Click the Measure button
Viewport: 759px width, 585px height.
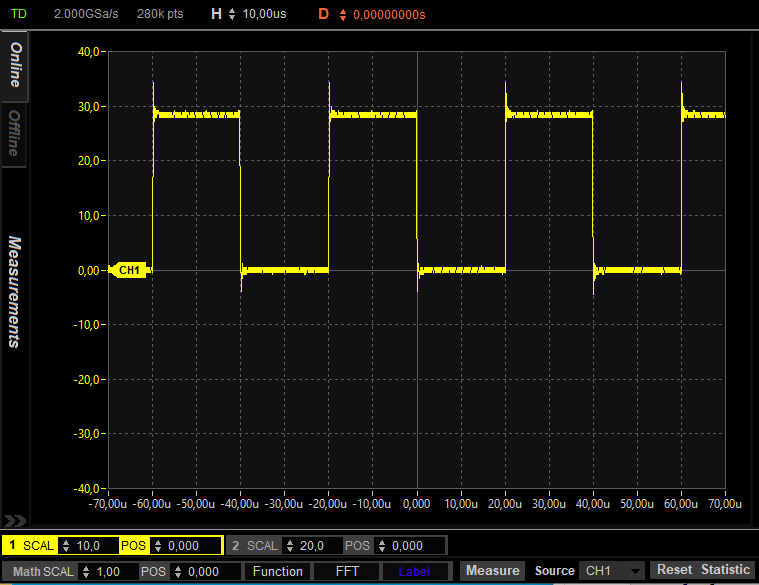[492, 570]
